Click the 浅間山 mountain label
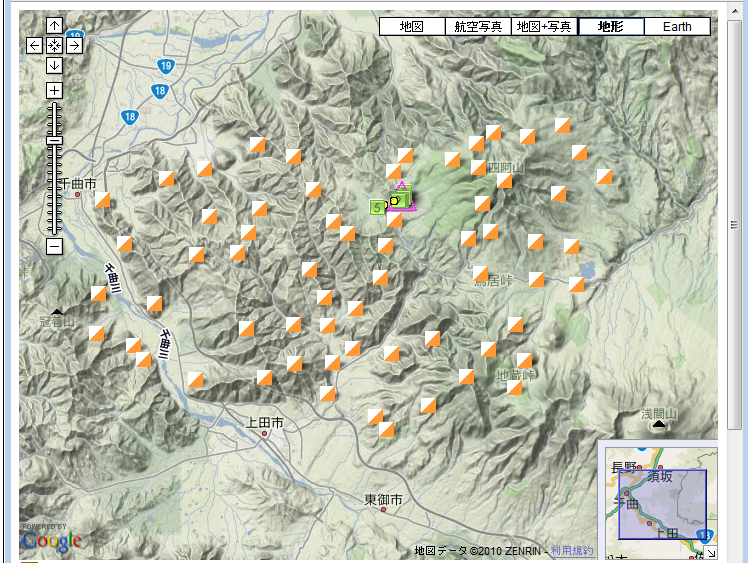748x563 pixels. pyautogui.click(x=659, y=413)
